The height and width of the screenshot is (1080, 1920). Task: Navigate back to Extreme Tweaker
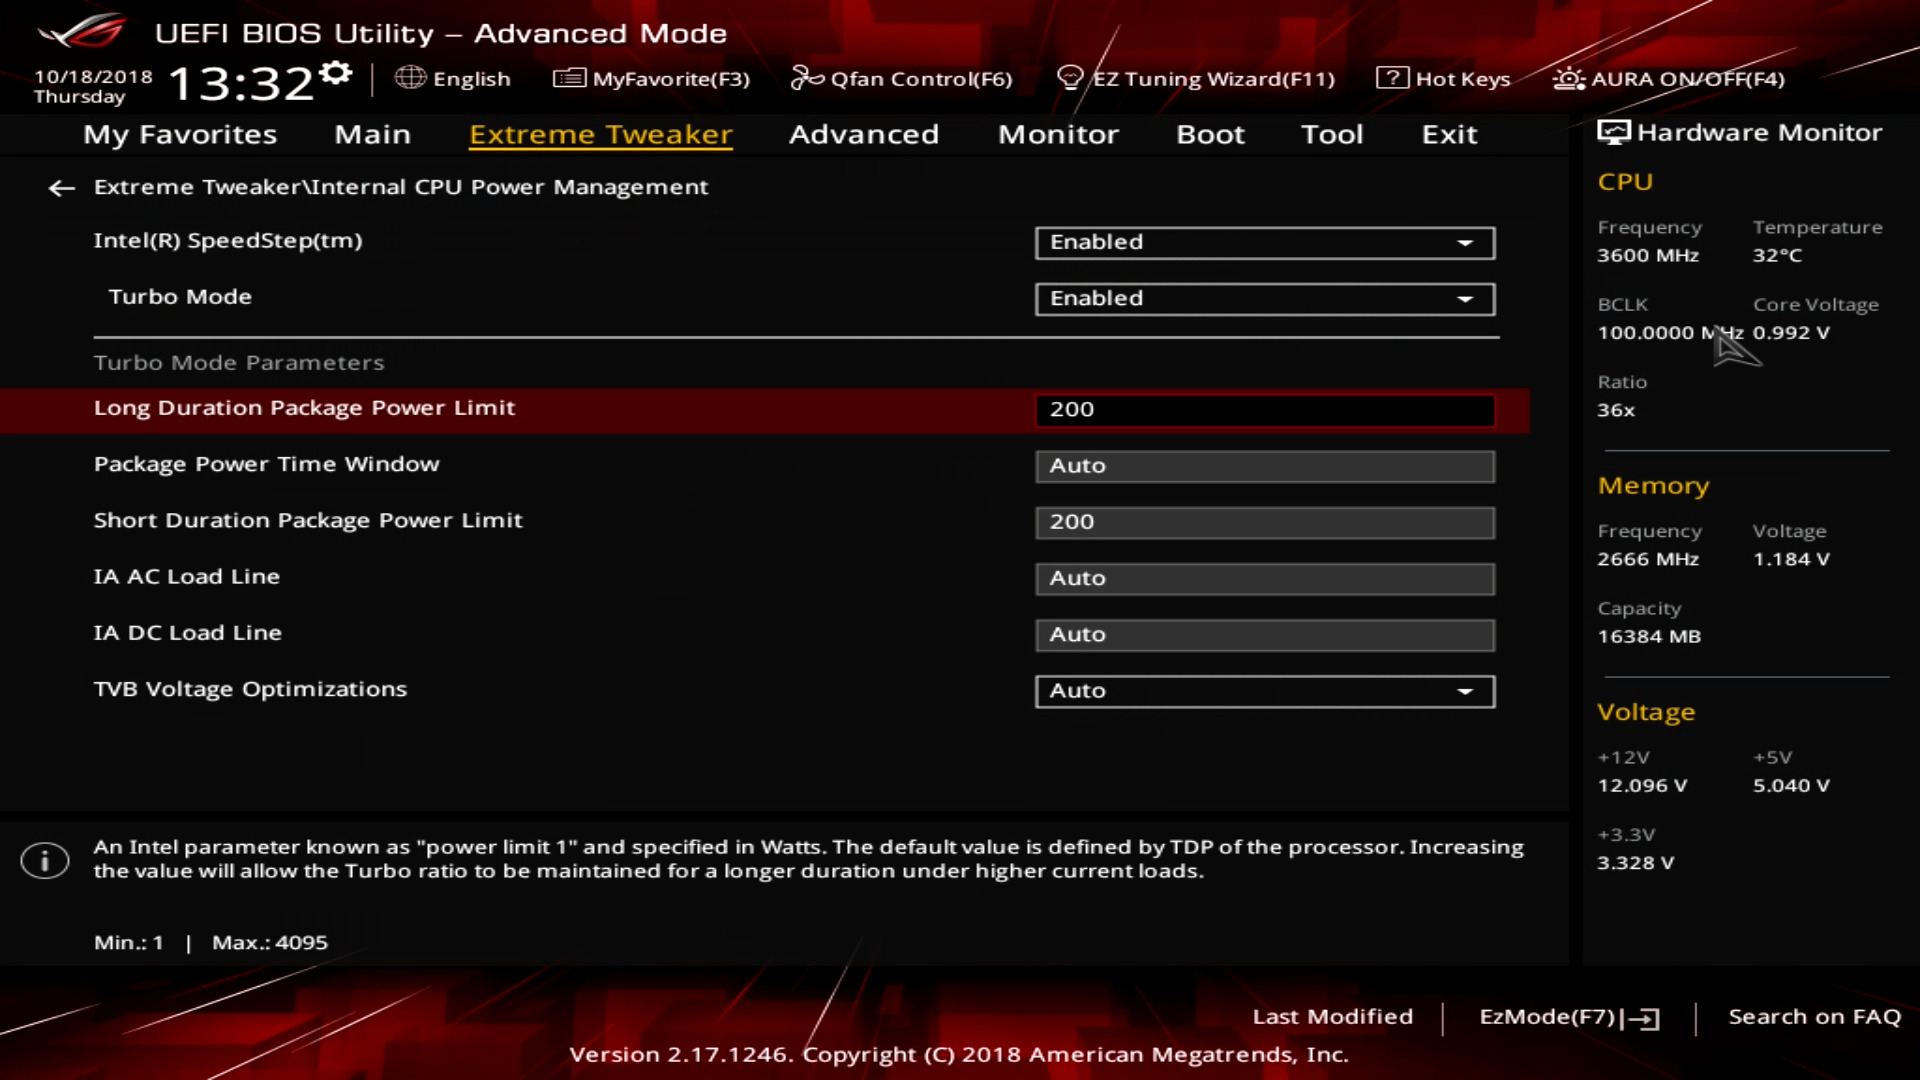pyautogui.click(x=61, y=186)
